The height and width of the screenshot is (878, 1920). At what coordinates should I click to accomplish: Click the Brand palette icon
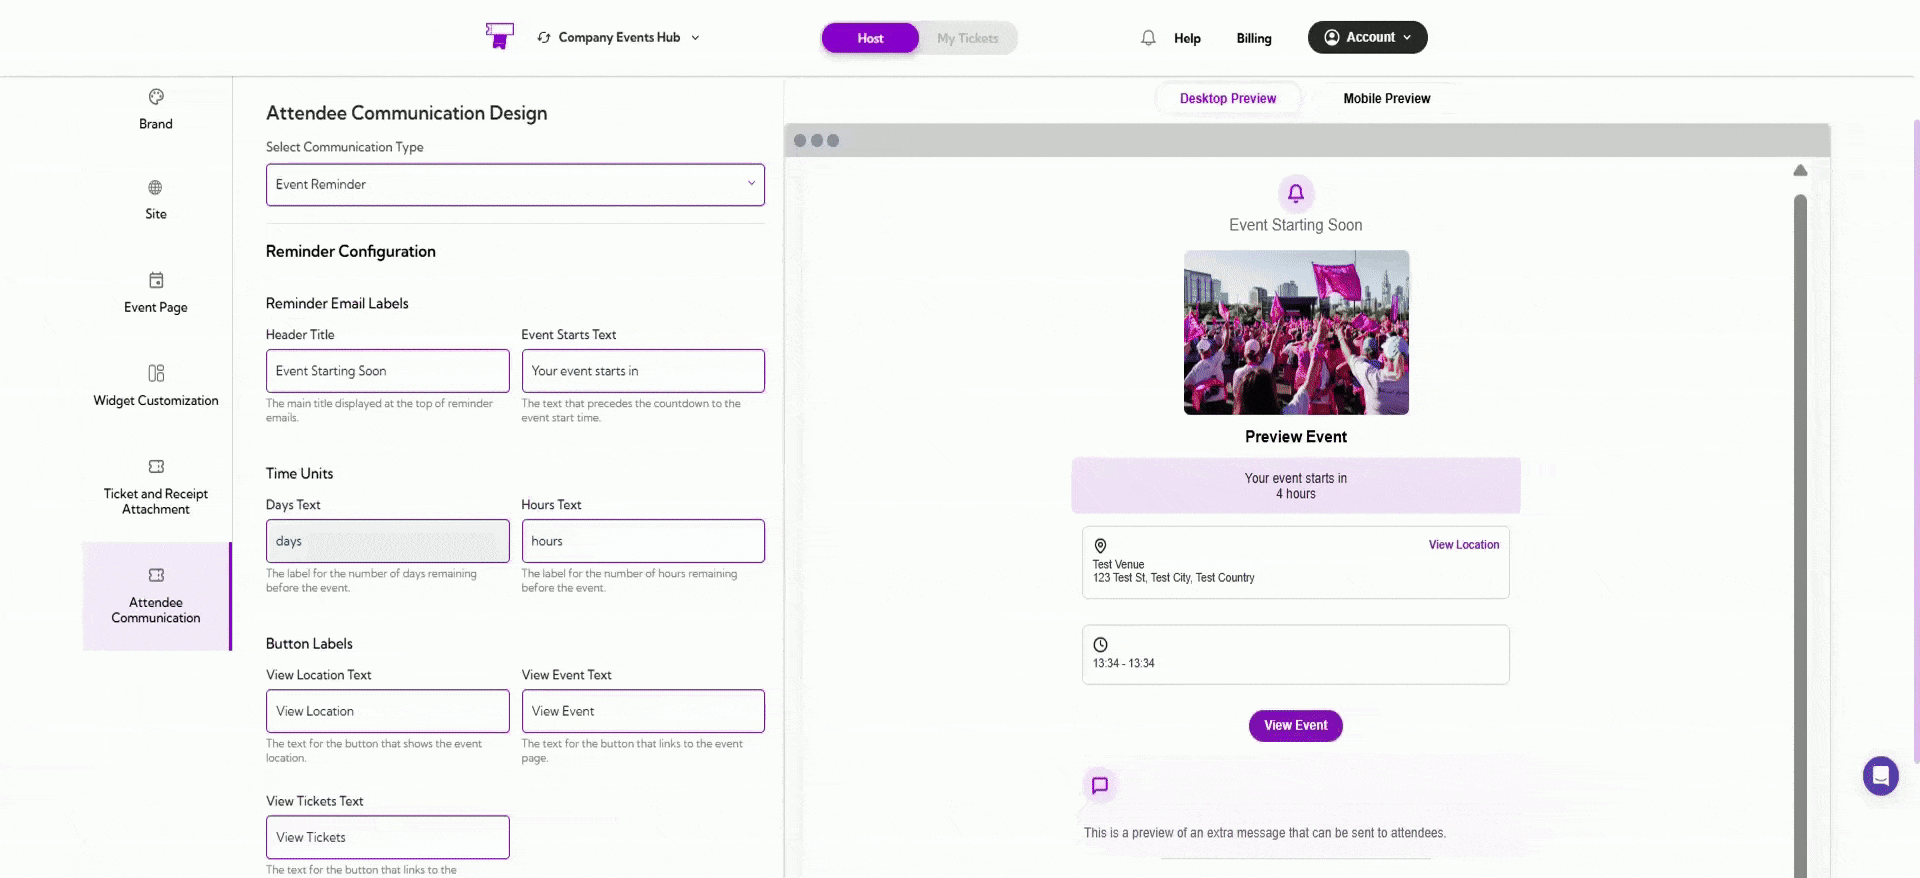tap(156, 97)
